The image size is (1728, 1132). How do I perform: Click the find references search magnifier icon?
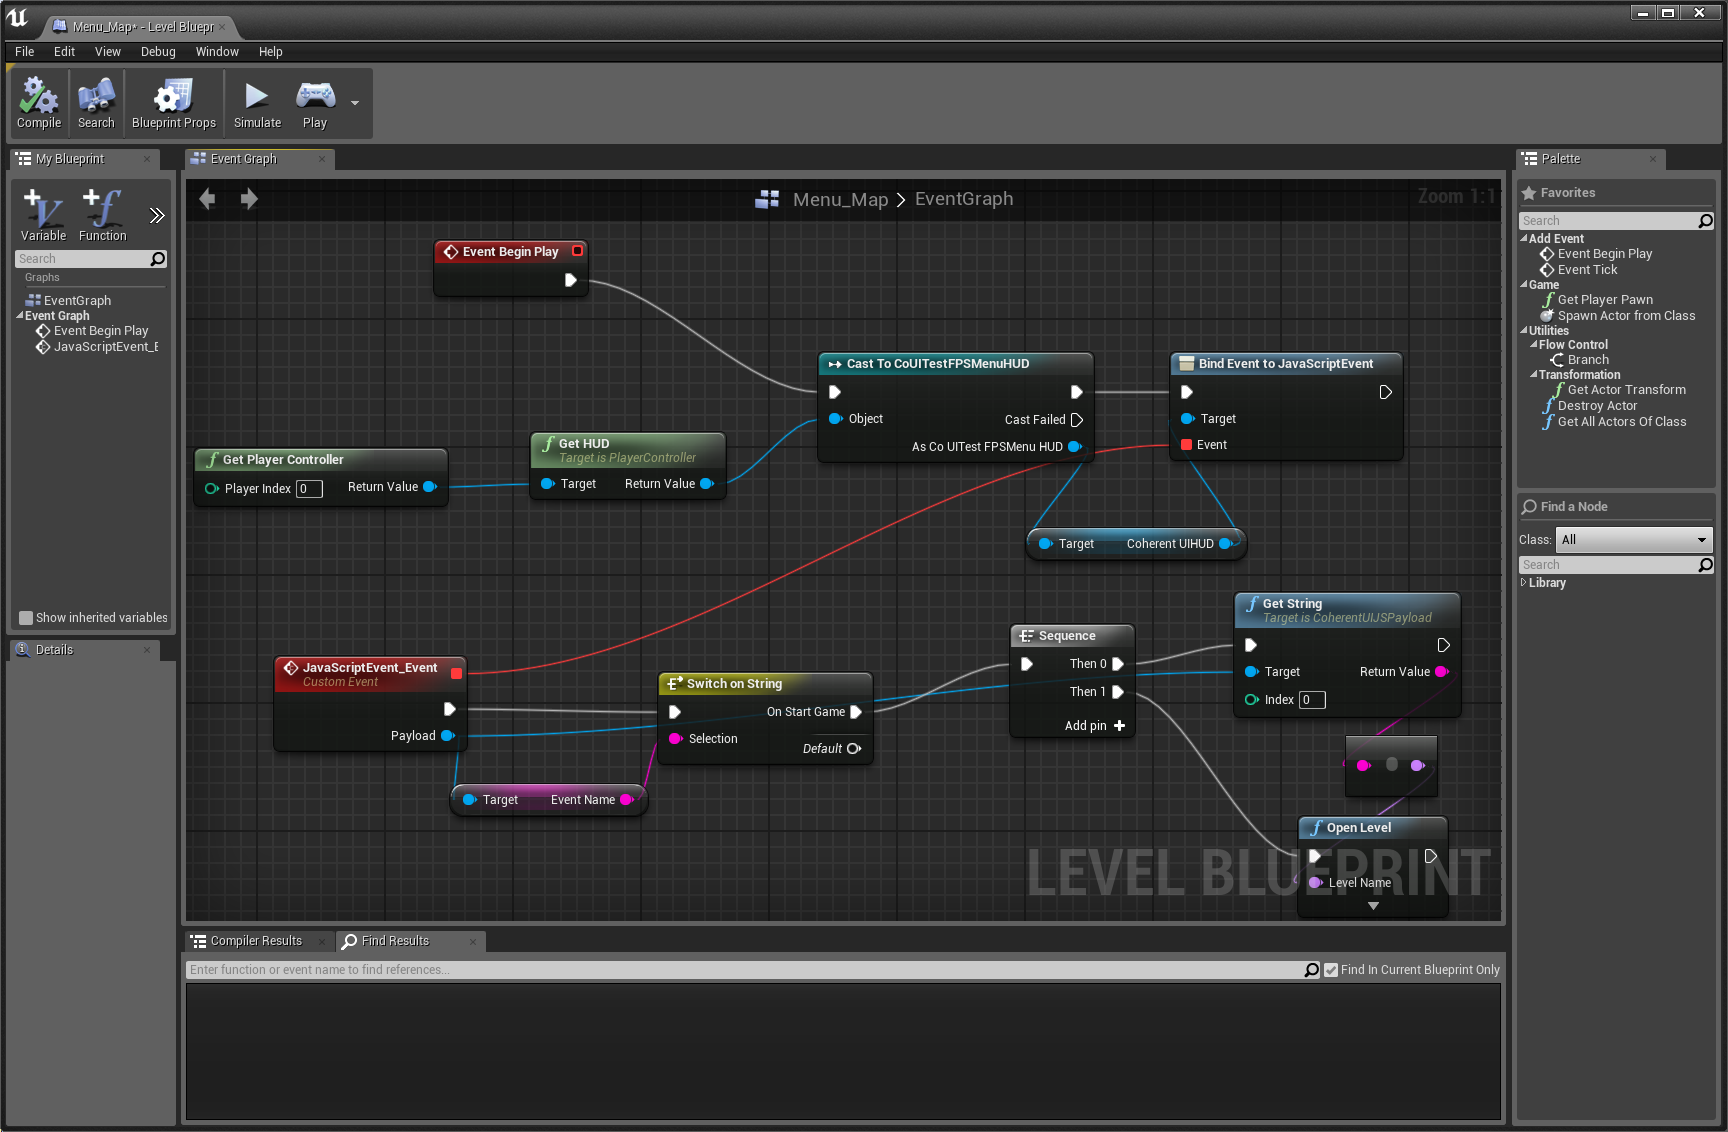point(1312,970)
